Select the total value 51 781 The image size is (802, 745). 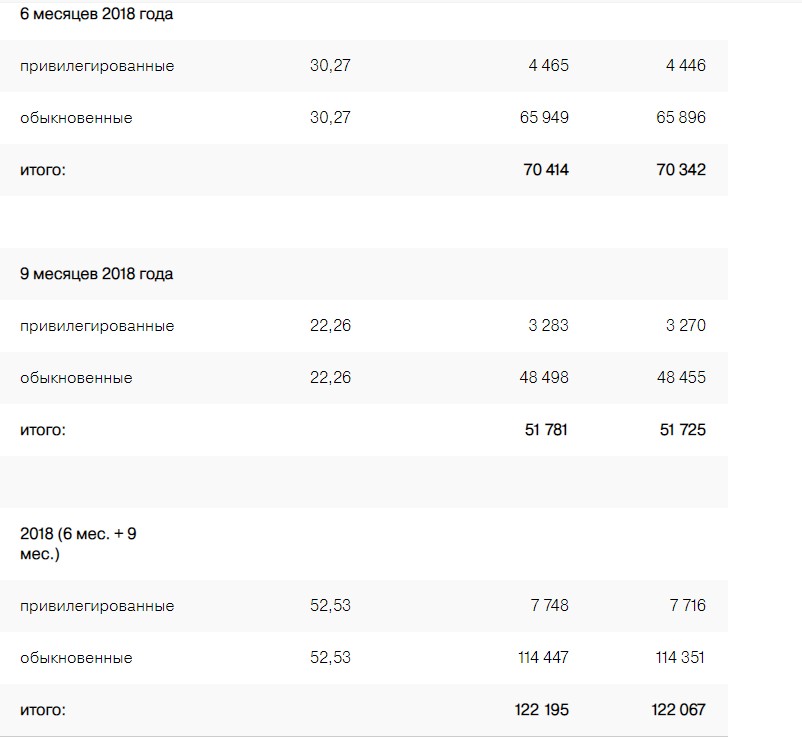pos(546,430)
